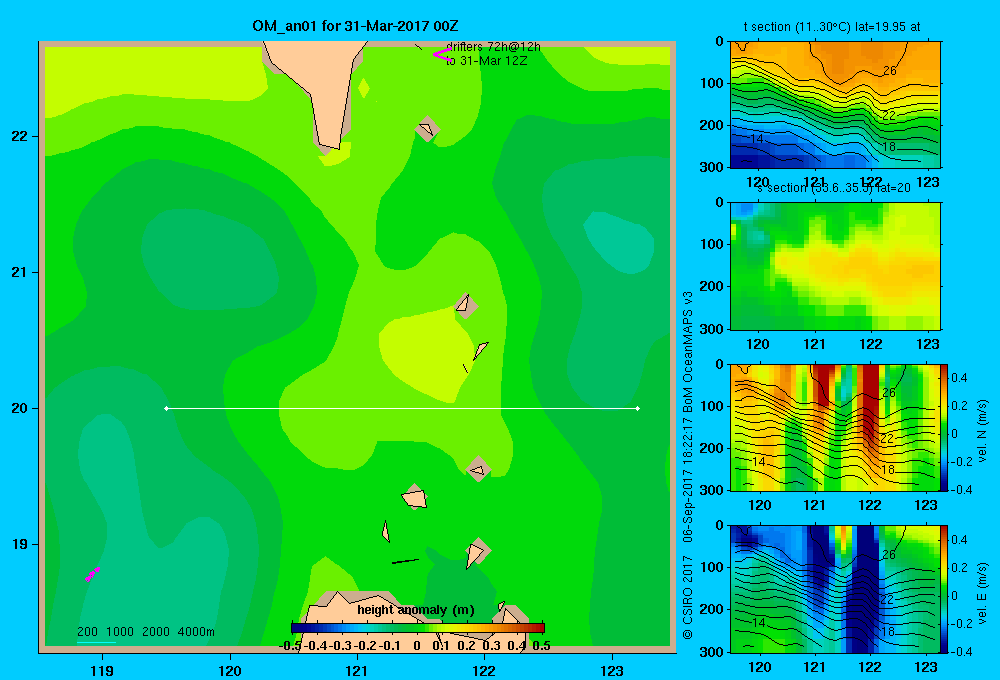
Task: Pick the dark blue end of the height anomaly colorbar
Action: pyautogui.click(x=297, y=628)
